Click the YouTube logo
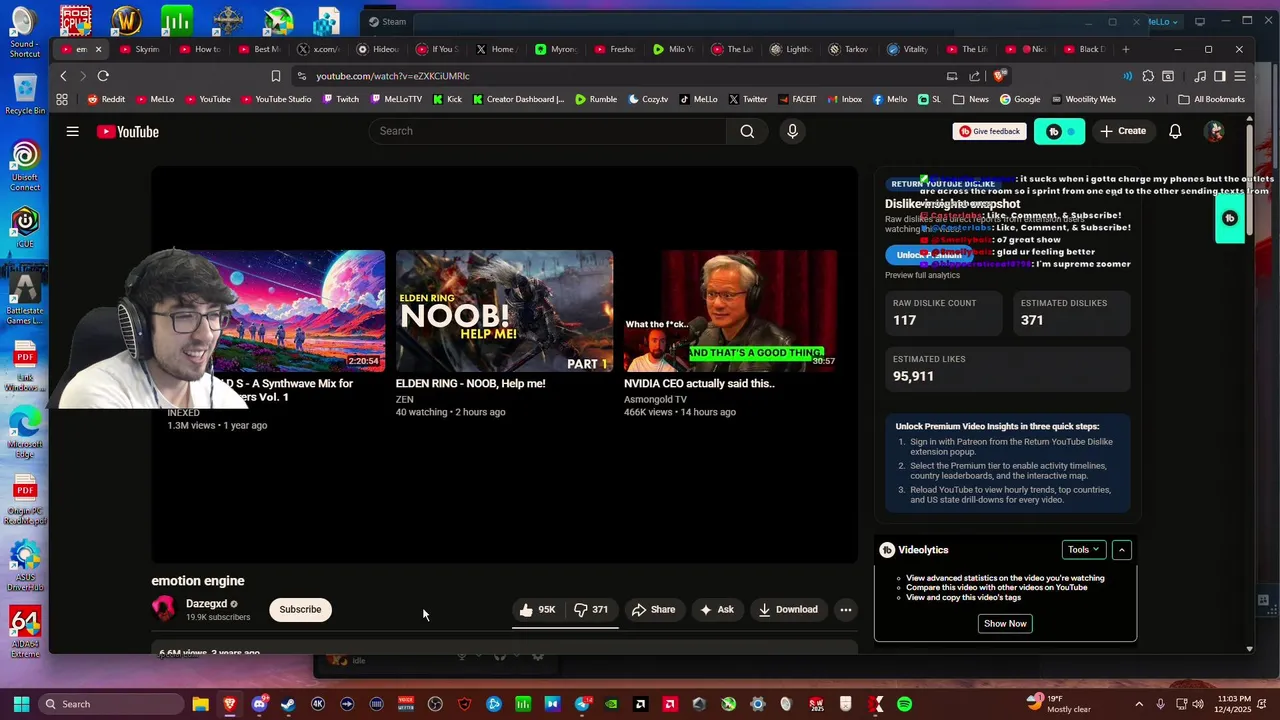Screen dimensions: 1280x720 pos(128,132)
